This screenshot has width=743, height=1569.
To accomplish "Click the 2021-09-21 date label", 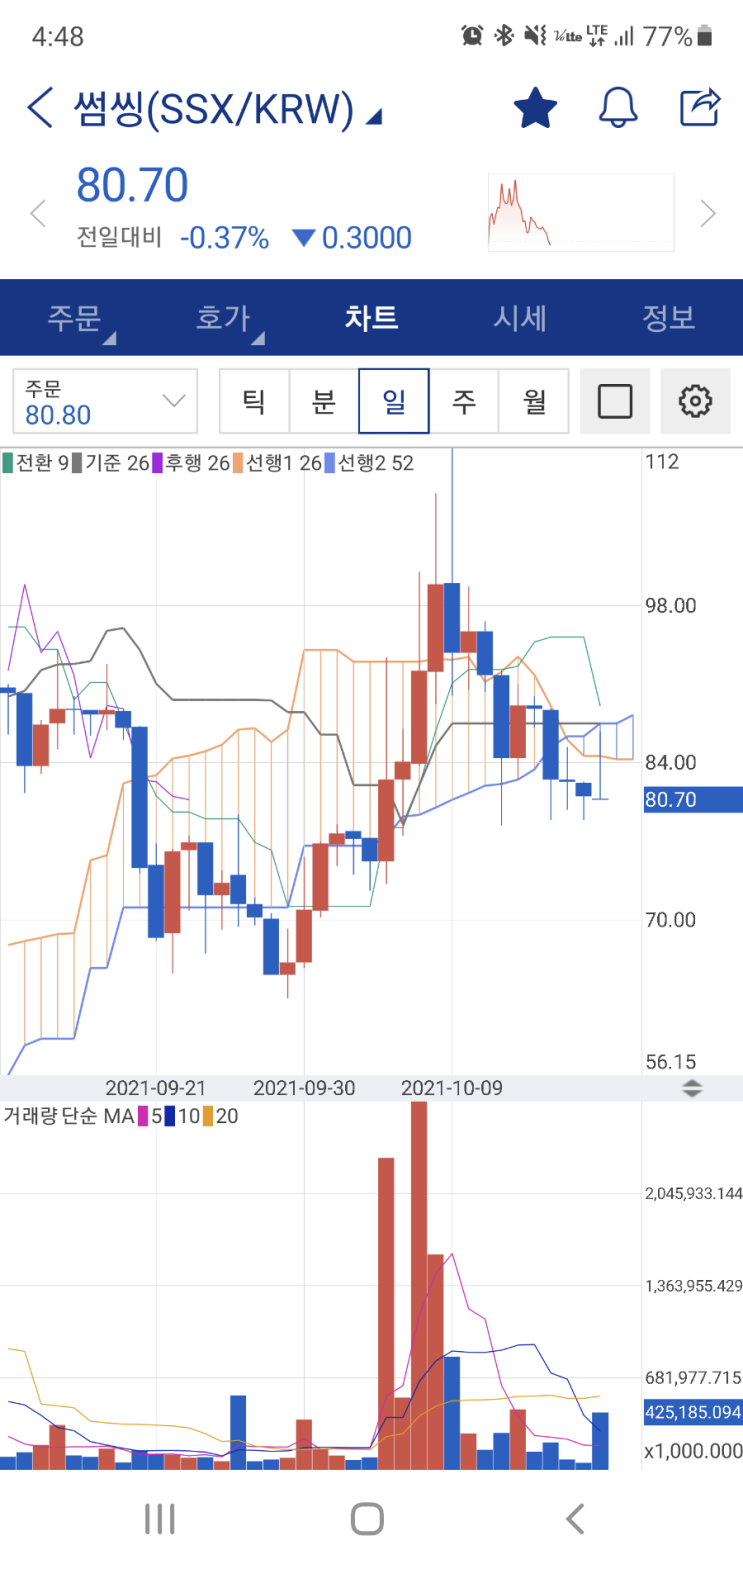I will tap(156, 1088).
